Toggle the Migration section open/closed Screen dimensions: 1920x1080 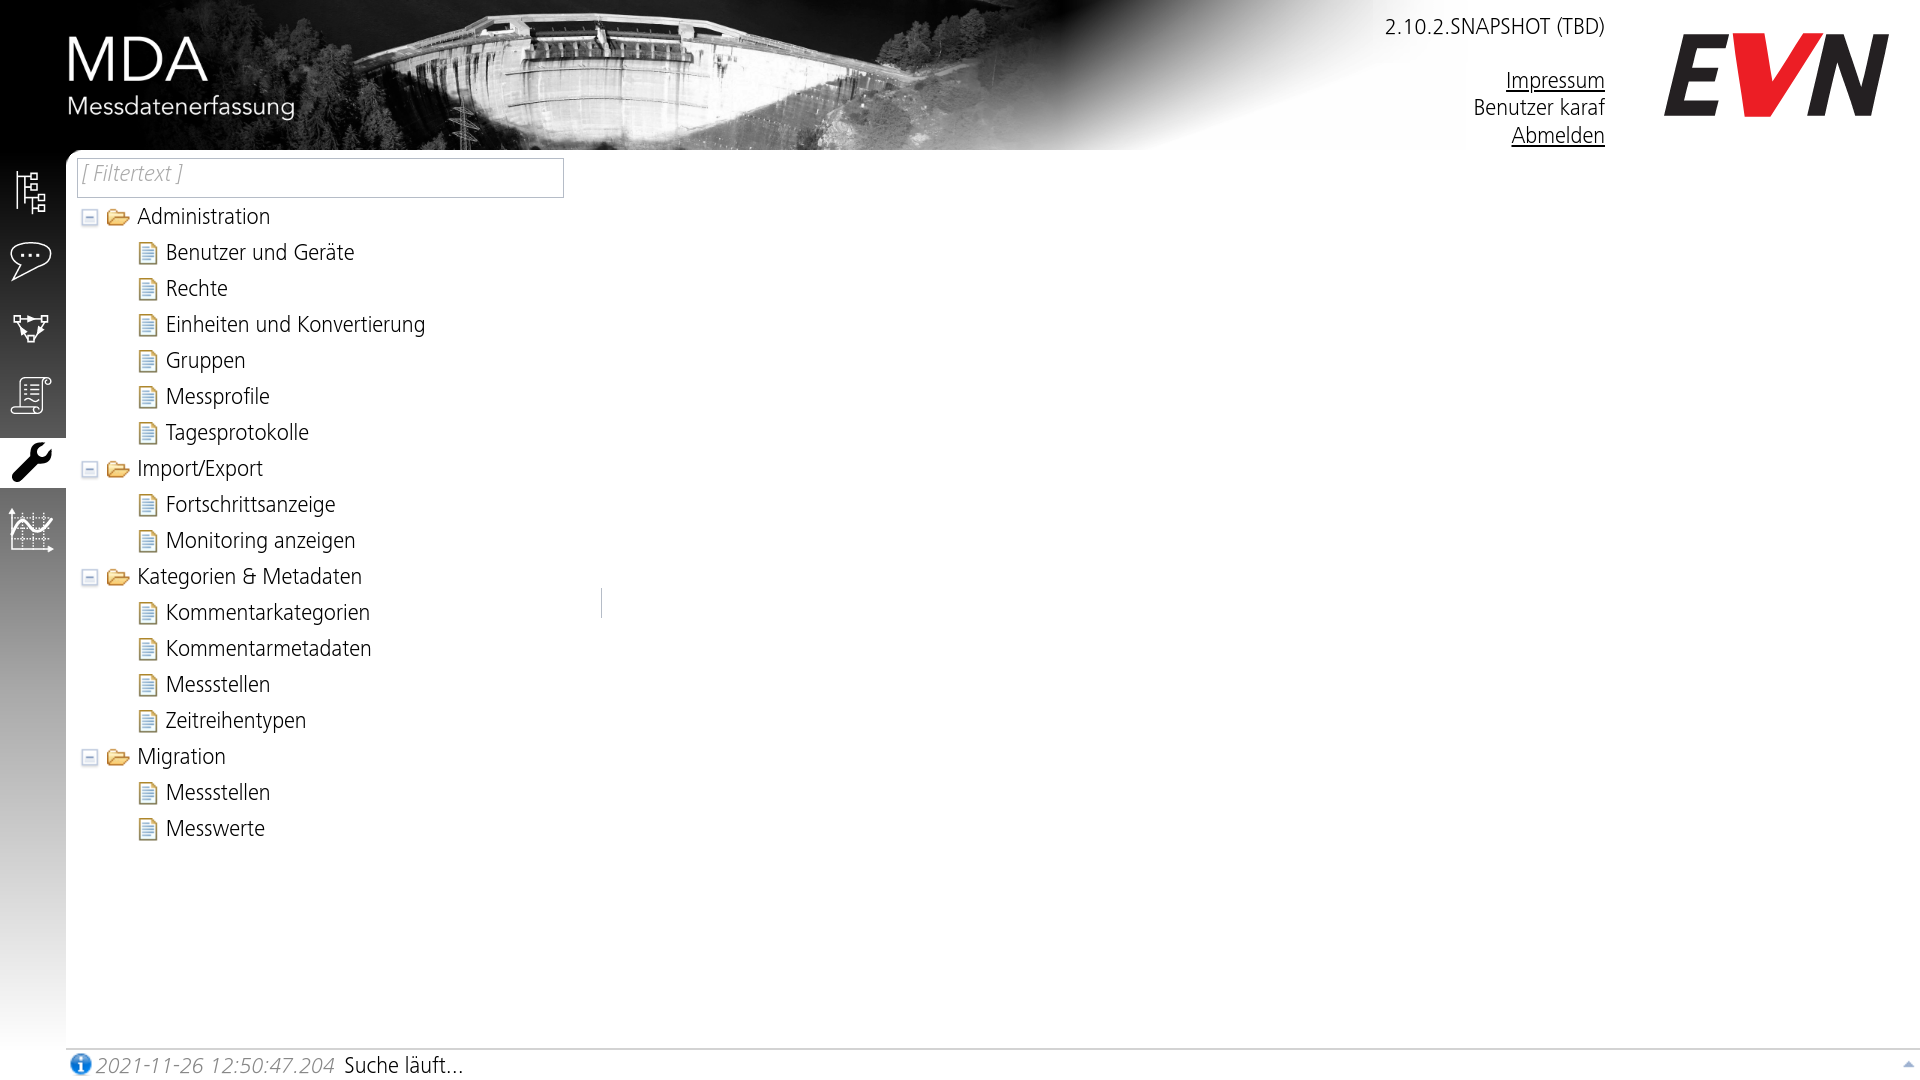pyautogui.click(x=91, y=756)
